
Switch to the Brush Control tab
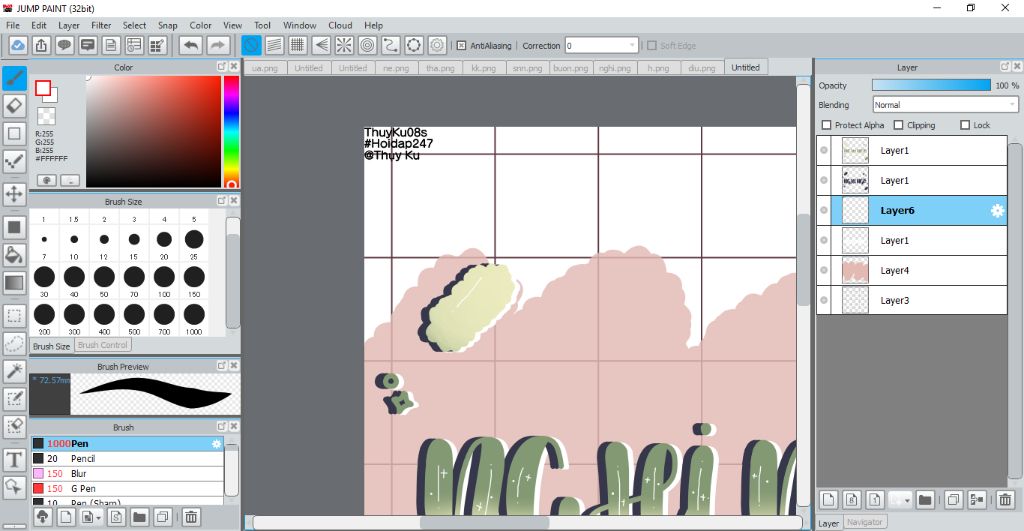point(103,345)
